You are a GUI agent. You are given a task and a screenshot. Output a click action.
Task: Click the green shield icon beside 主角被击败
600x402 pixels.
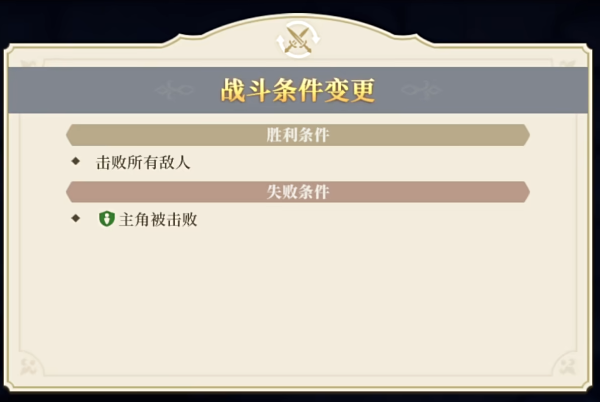click(106, 219)
